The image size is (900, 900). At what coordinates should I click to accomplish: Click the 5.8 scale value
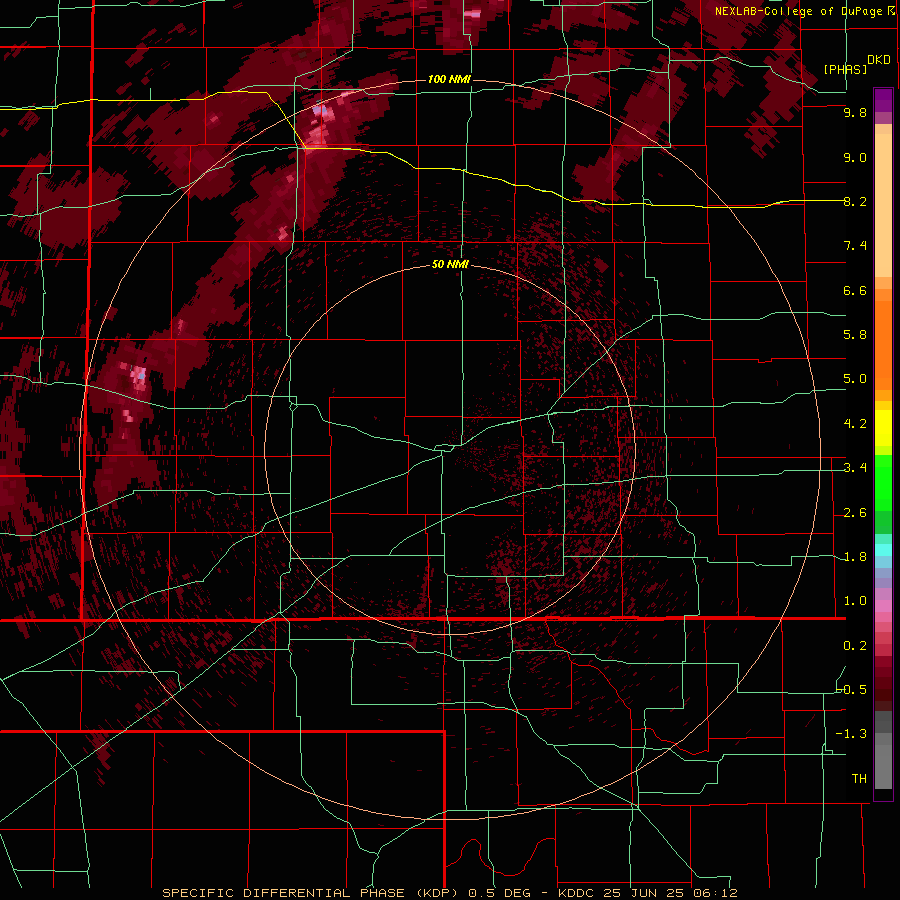(x=855, y=335)
